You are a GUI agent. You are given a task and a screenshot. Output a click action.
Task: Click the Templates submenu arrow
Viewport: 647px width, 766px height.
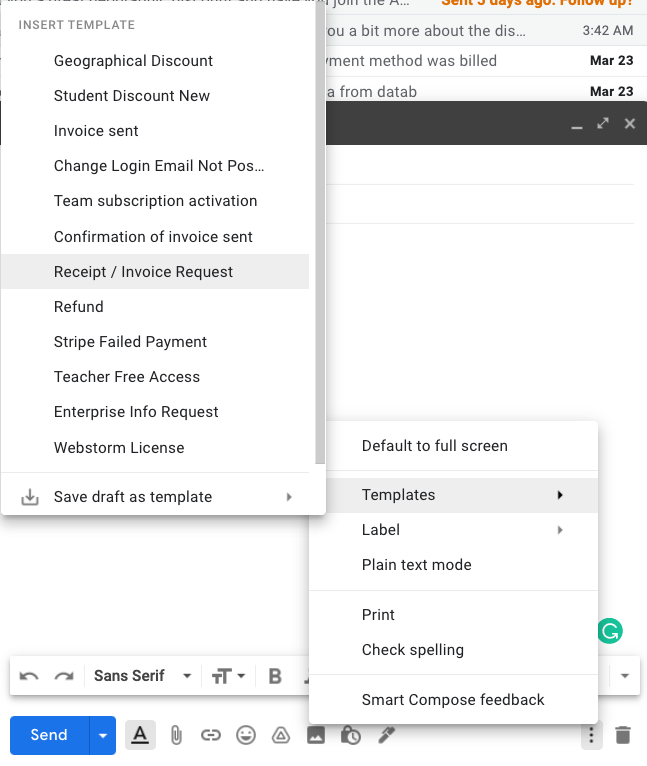coord(560,495)
